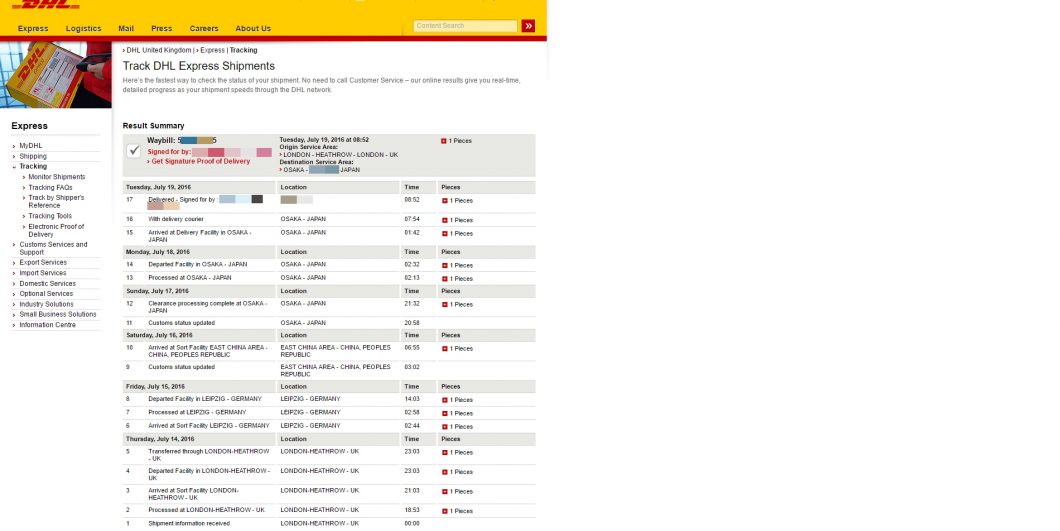Open the Press menu item
The image size is (1060, 531).
pyautogui.click(x=162, y=28)
